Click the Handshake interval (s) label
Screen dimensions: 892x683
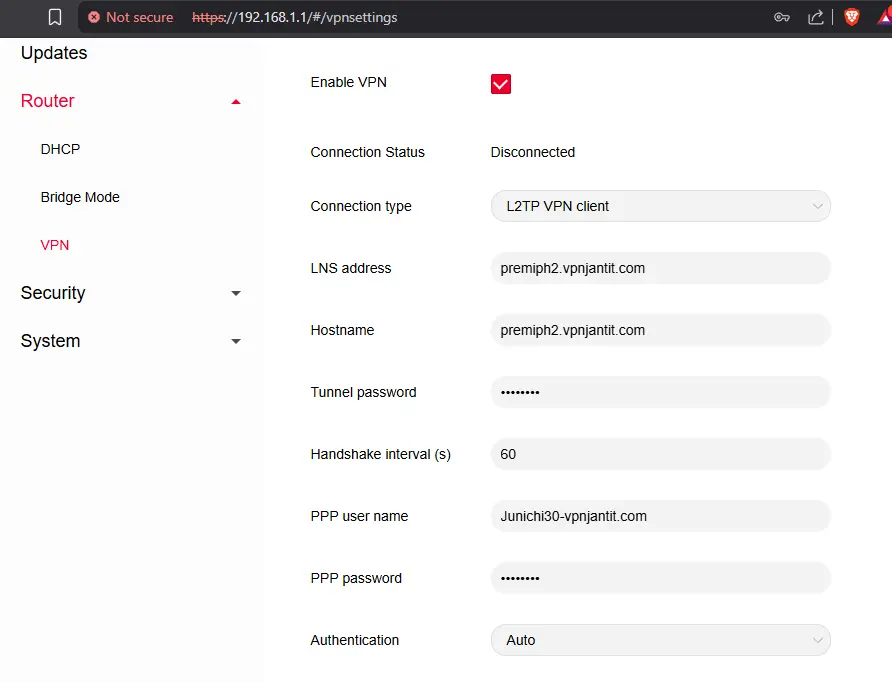[x=381, y=454]
